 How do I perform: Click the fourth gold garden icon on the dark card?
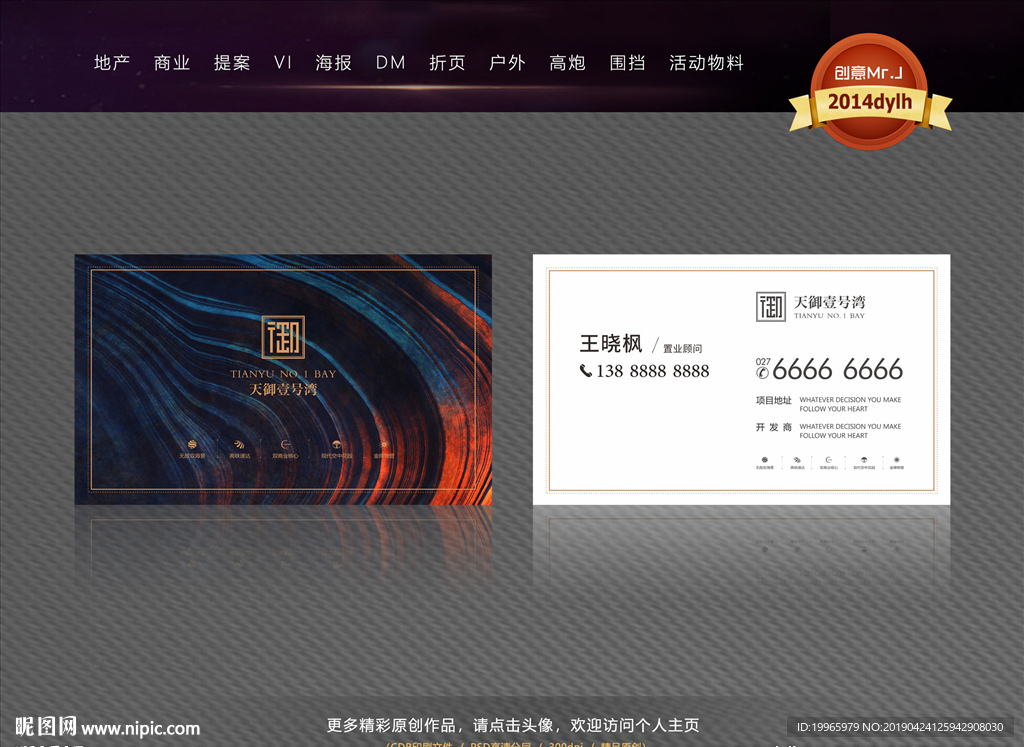pyautogui.click(x=336, y=445)
